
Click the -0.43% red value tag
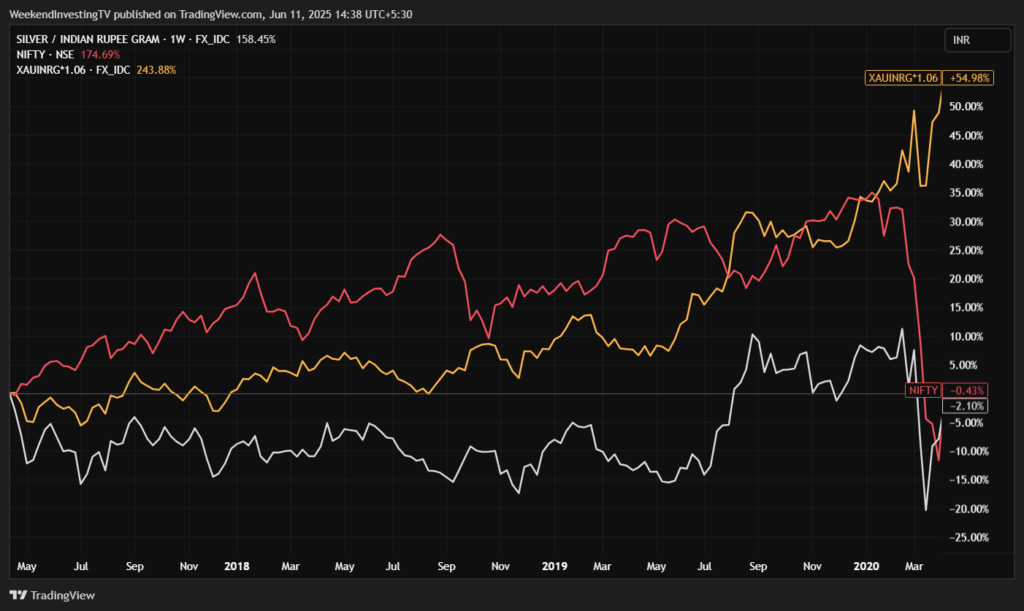[x=965, y=390]
